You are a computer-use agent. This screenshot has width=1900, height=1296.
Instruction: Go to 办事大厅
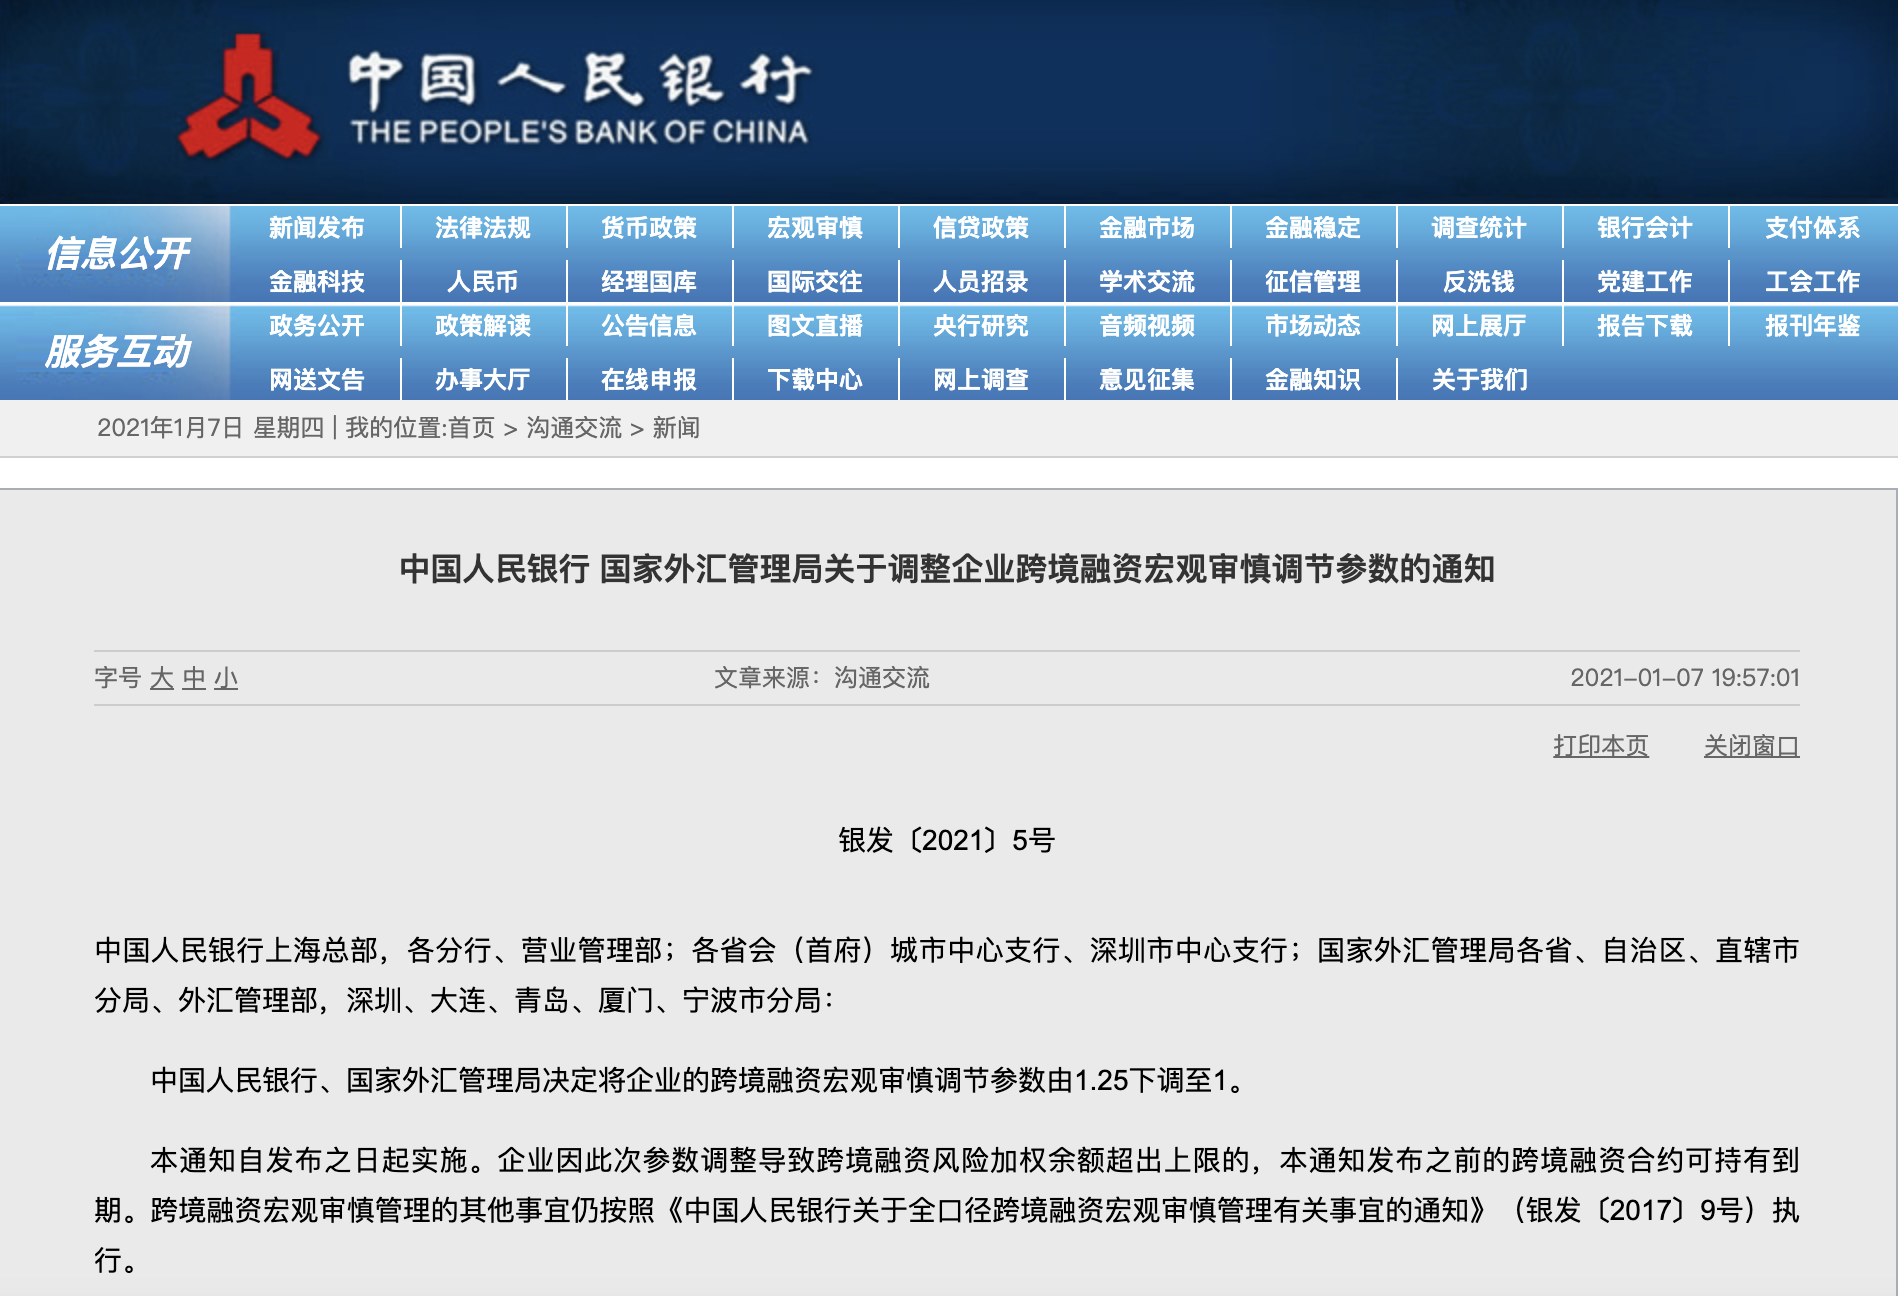point(482,380)
